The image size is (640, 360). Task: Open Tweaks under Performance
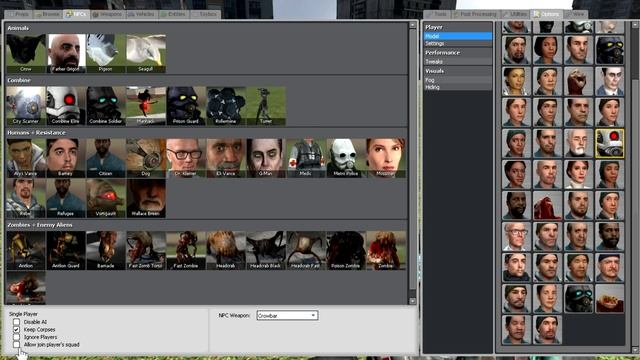[x=458, y=62]
